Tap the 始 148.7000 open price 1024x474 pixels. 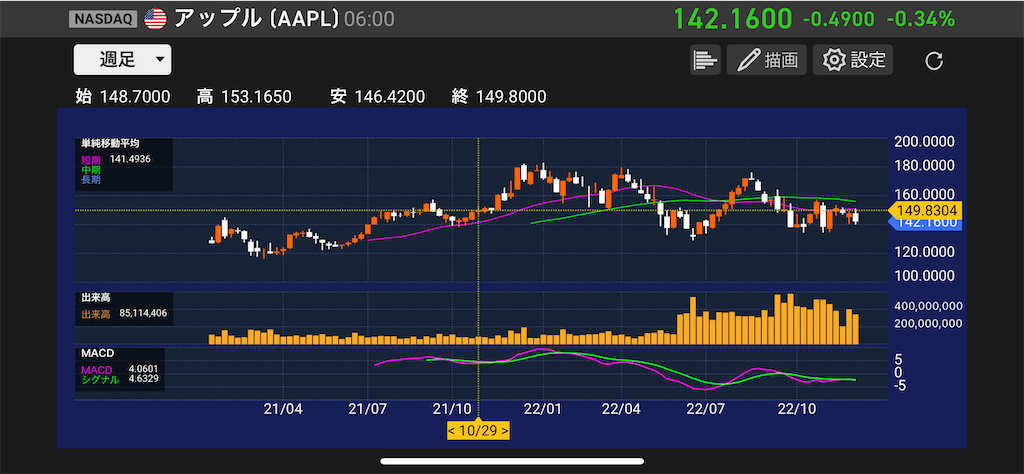point(123,97)
